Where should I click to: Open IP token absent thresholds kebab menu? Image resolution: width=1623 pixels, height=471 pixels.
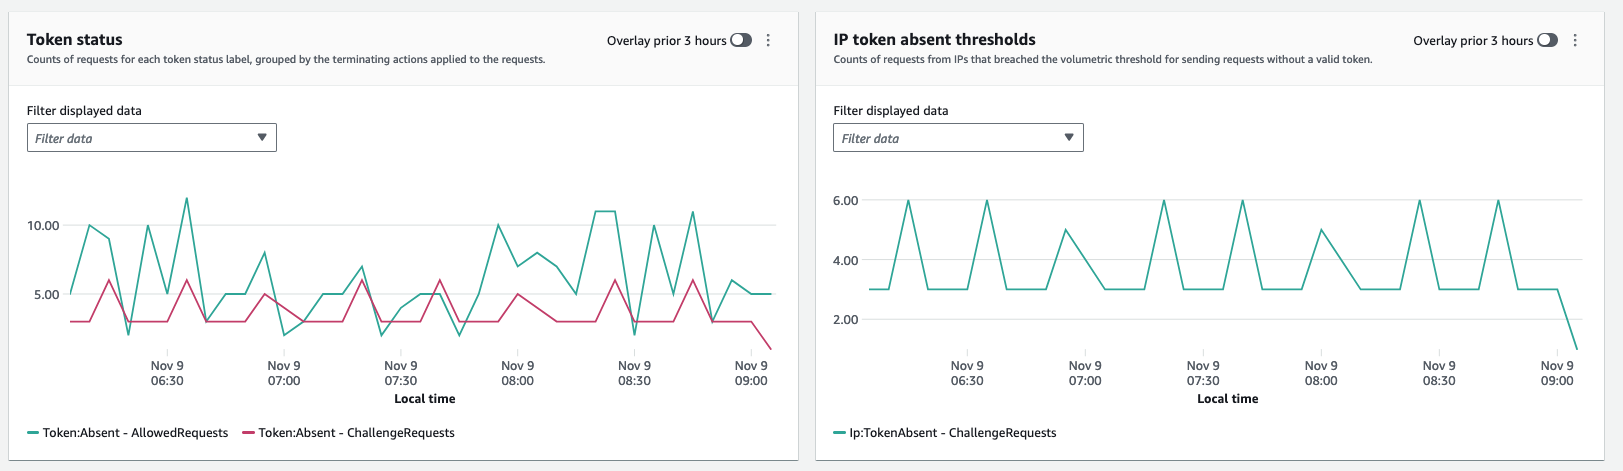click(x=1575, y=40)
